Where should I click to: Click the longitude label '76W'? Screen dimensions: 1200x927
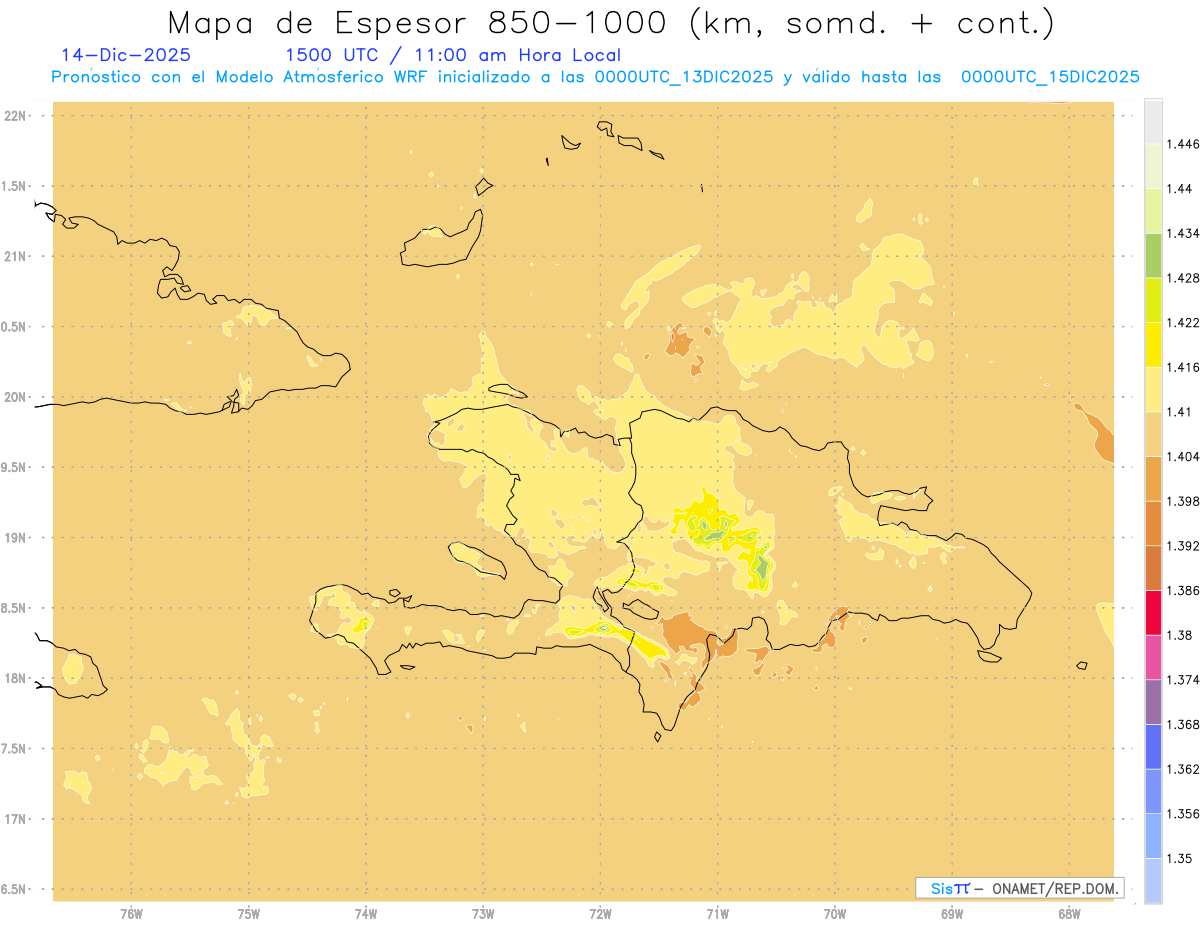(131, 913)
